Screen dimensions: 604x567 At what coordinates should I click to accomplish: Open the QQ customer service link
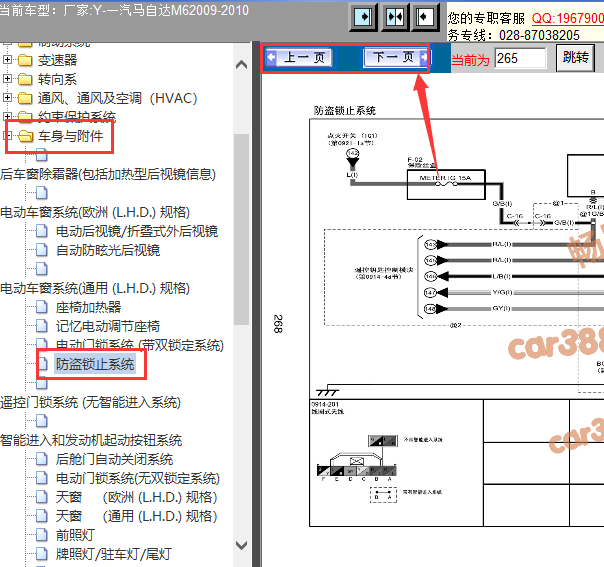pyautogui.click(x=567, y=18)
